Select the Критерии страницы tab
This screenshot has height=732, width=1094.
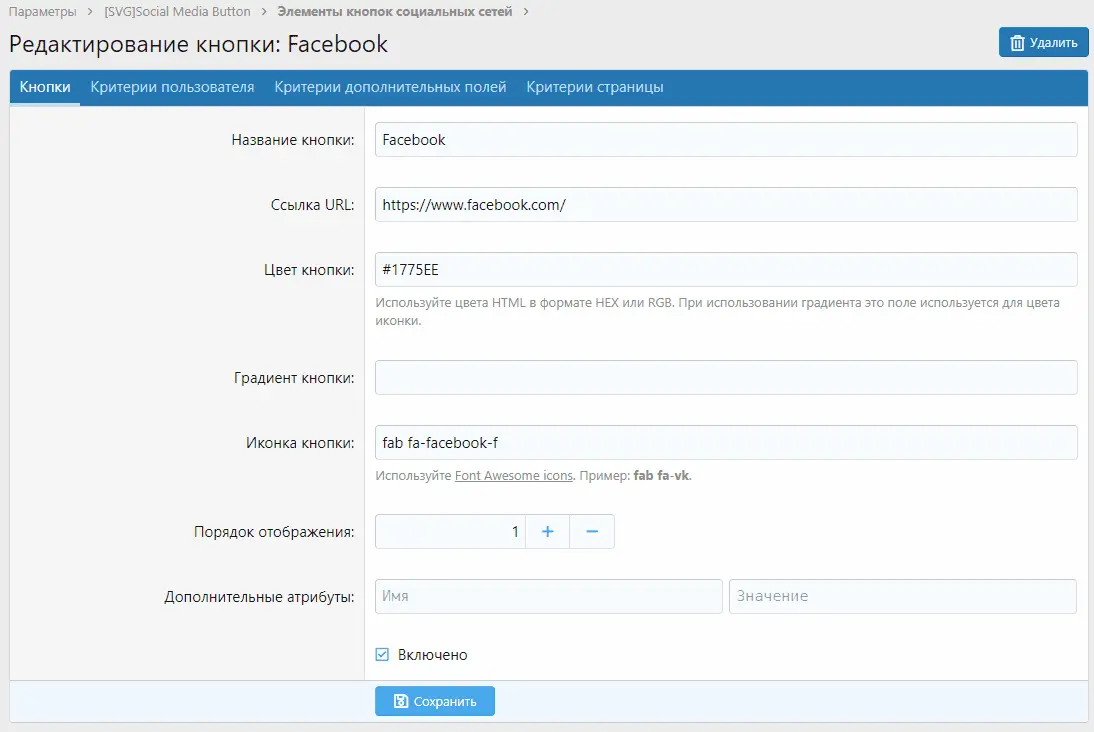(x=594, y=87)
